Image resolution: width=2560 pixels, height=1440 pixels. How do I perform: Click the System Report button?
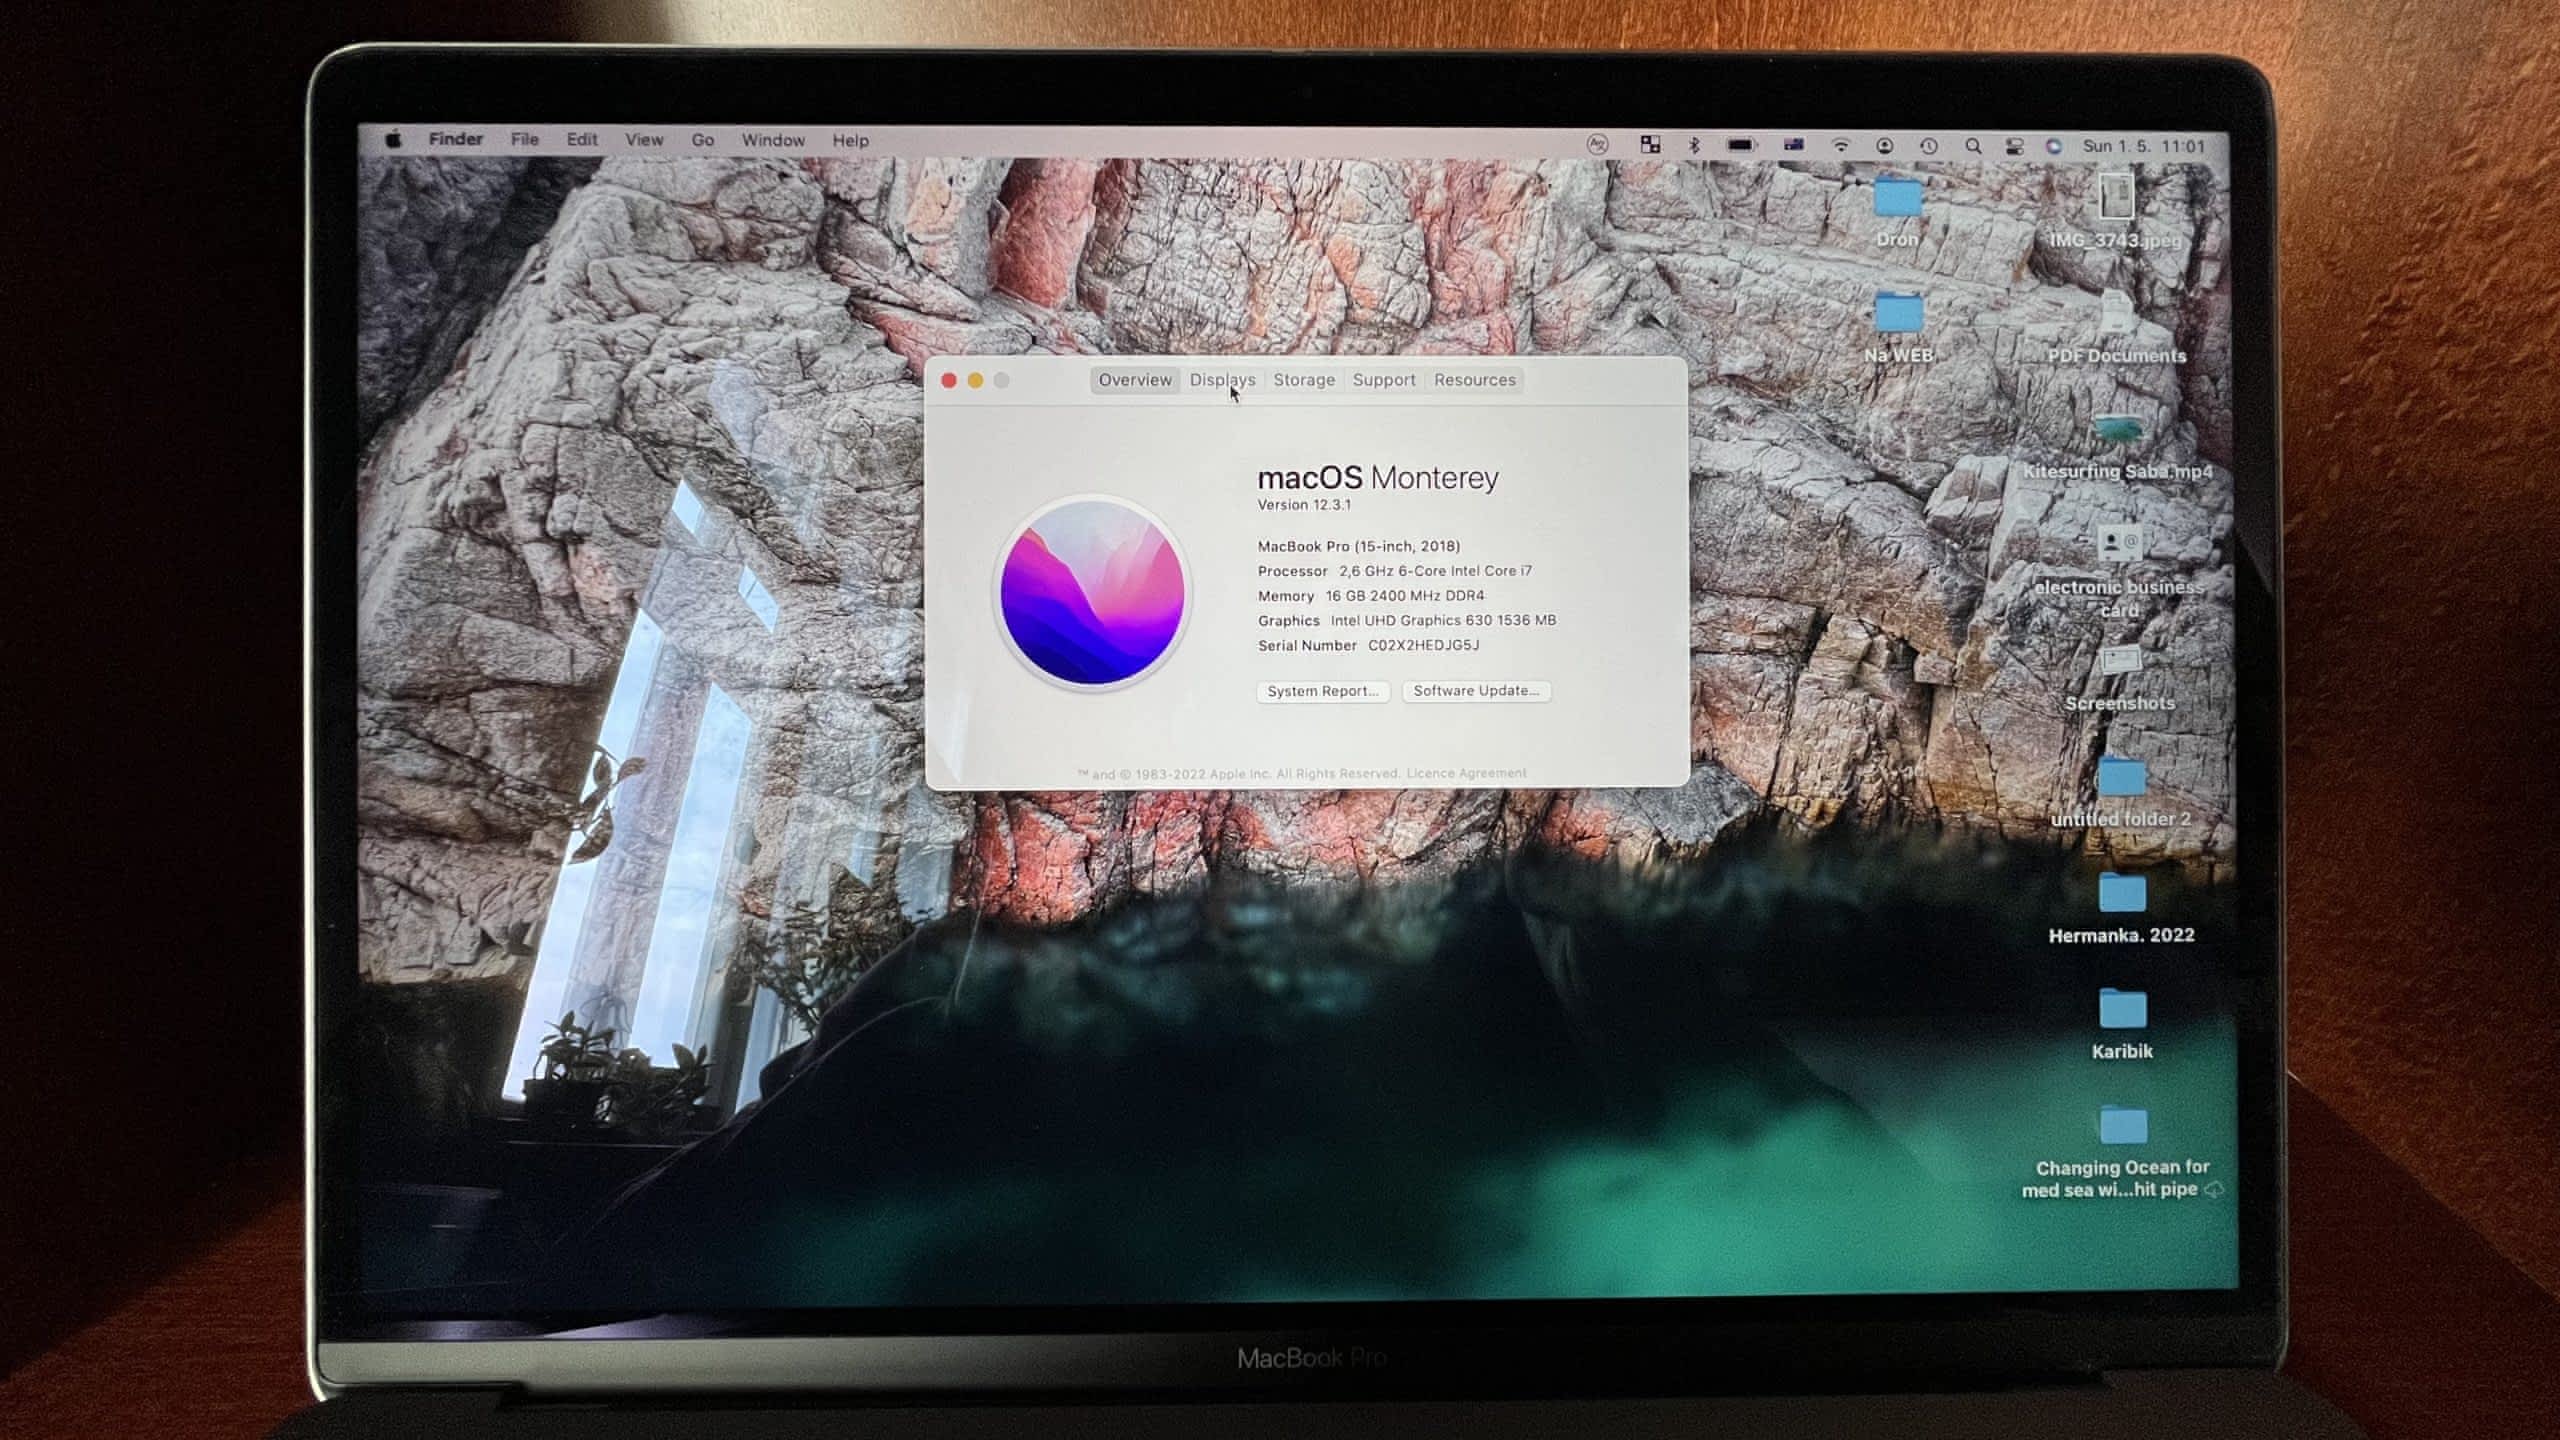pyautogui.click(x=1322, y=691)
